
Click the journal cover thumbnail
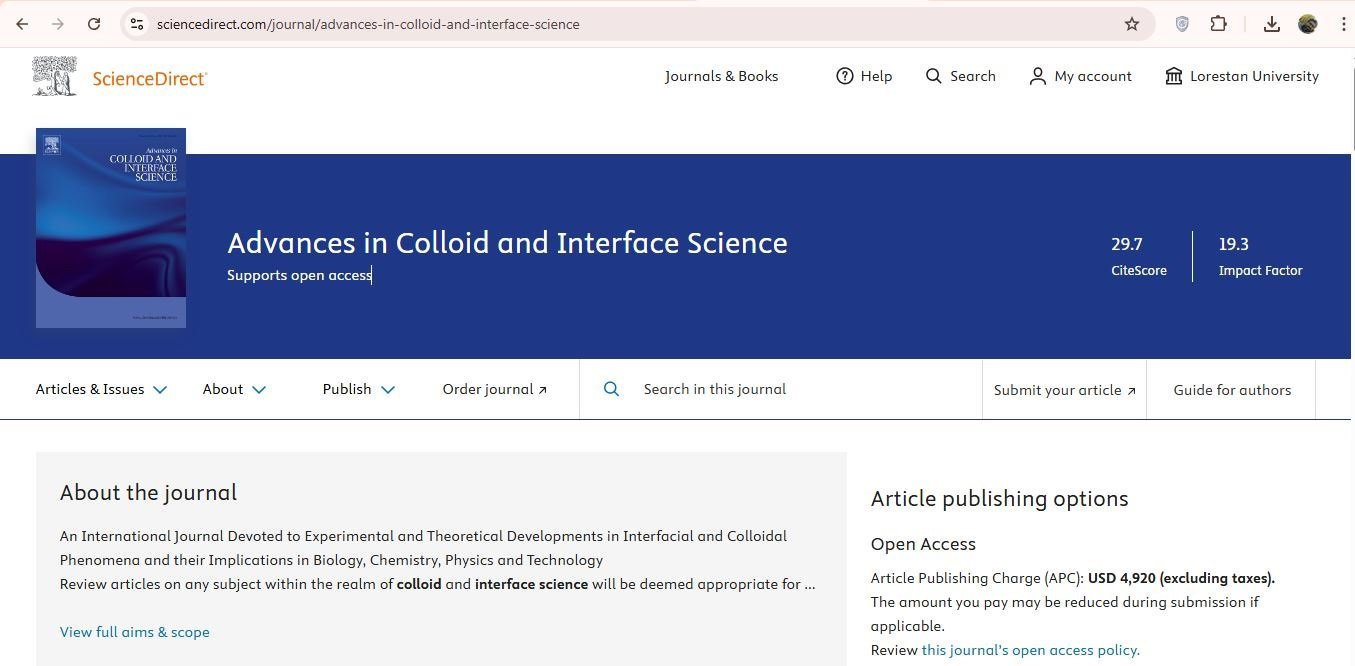111,228
